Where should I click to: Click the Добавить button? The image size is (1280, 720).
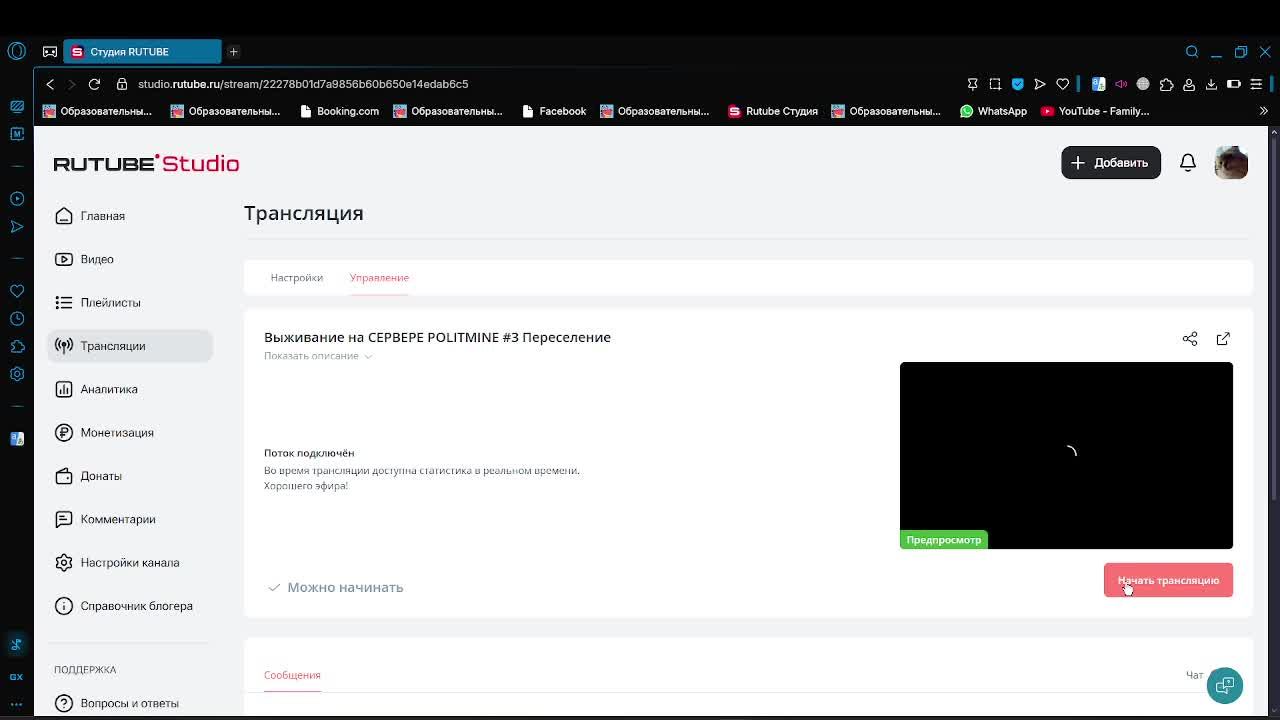pos(1111,163)
